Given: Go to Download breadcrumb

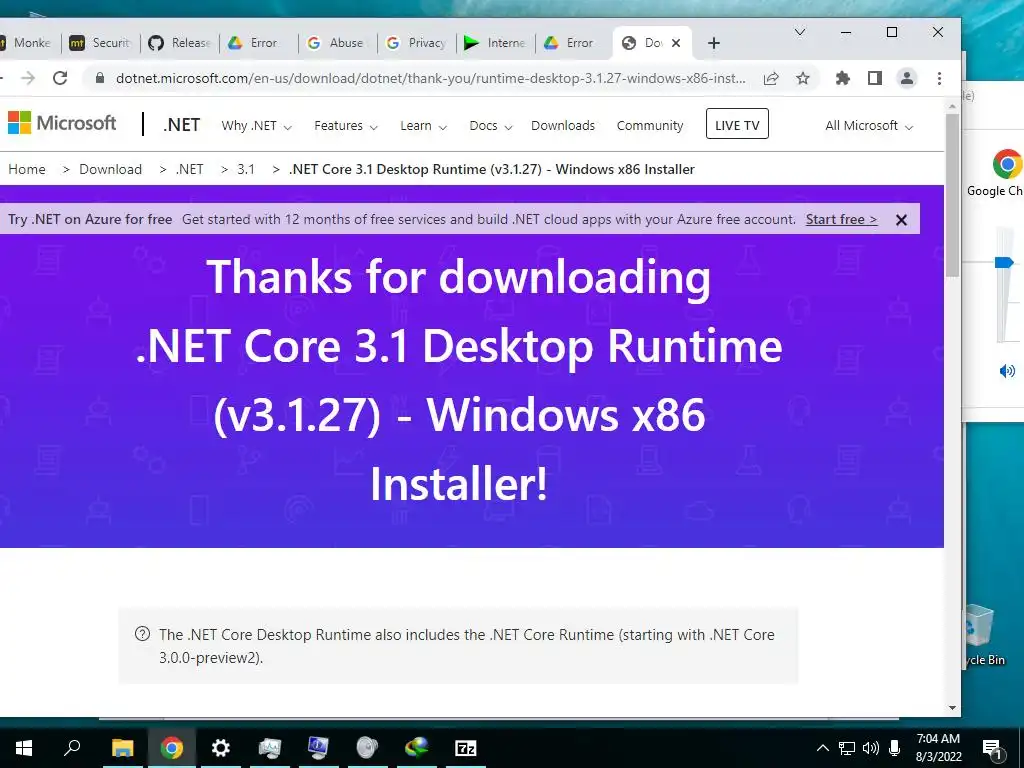Looking at the screenshot, I should coord(110,169).
